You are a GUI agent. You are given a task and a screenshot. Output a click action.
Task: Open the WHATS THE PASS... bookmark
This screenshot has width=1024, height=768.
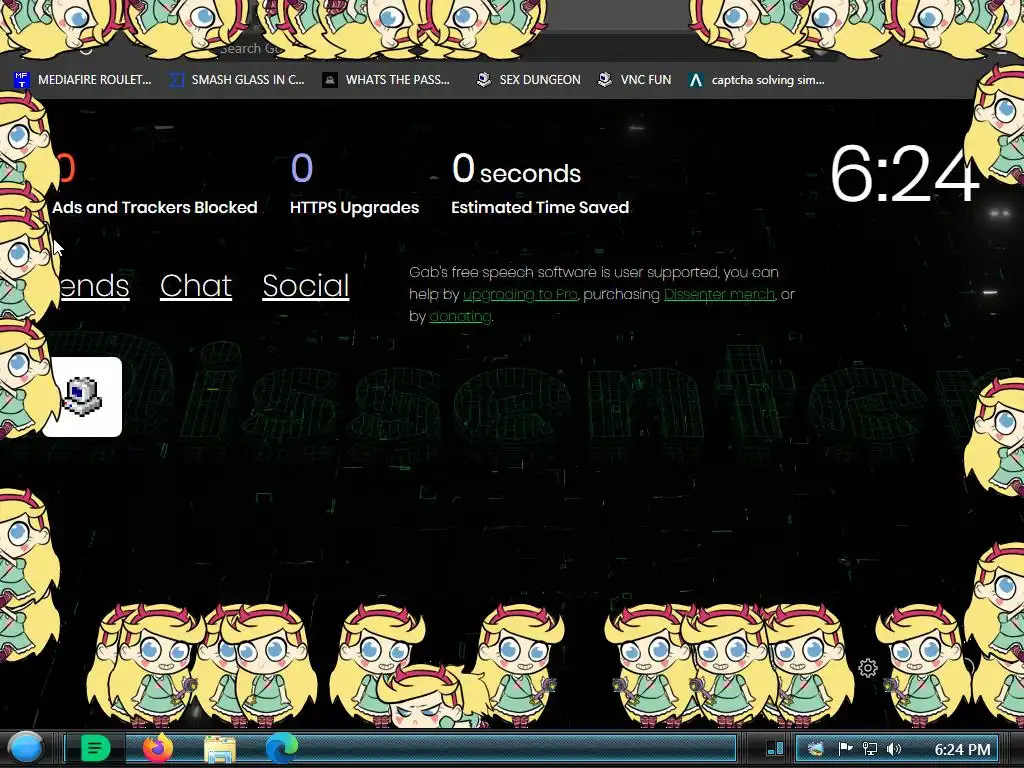pyautogui.click(x=387, y=80)
